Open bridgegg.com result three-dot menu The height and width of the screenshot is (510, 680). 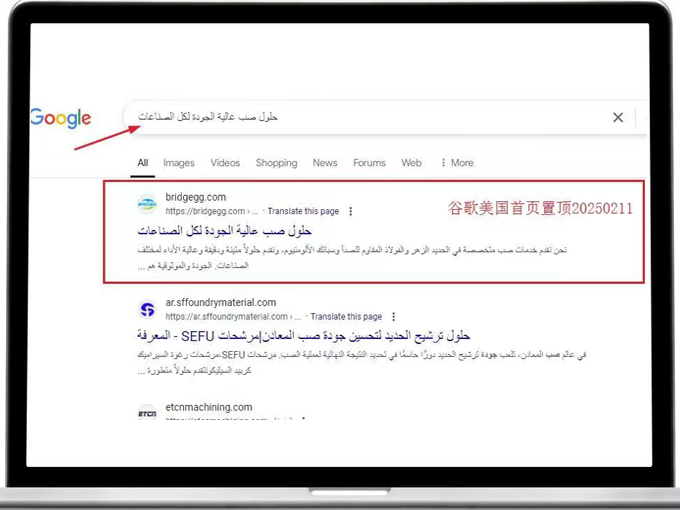[x=350, y=211]
